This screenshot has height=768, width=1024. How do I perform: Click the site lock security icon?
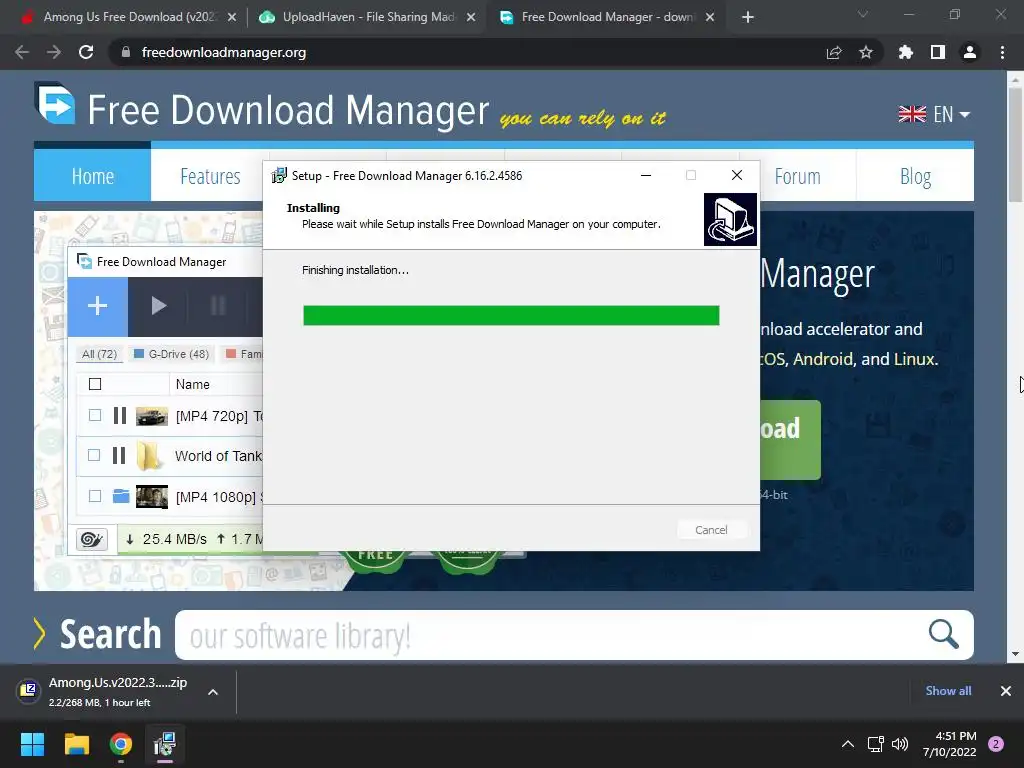pos(126,52)
